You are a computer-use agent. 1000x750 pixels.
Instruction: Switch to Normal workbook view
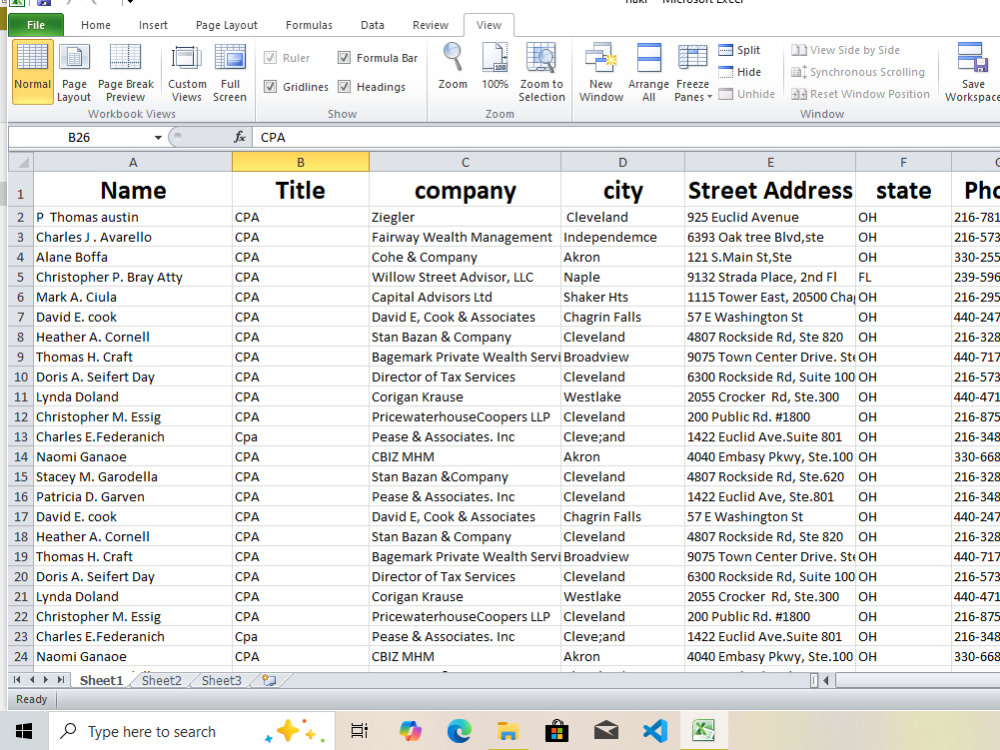pyautogui.click(x=32, y=71)
